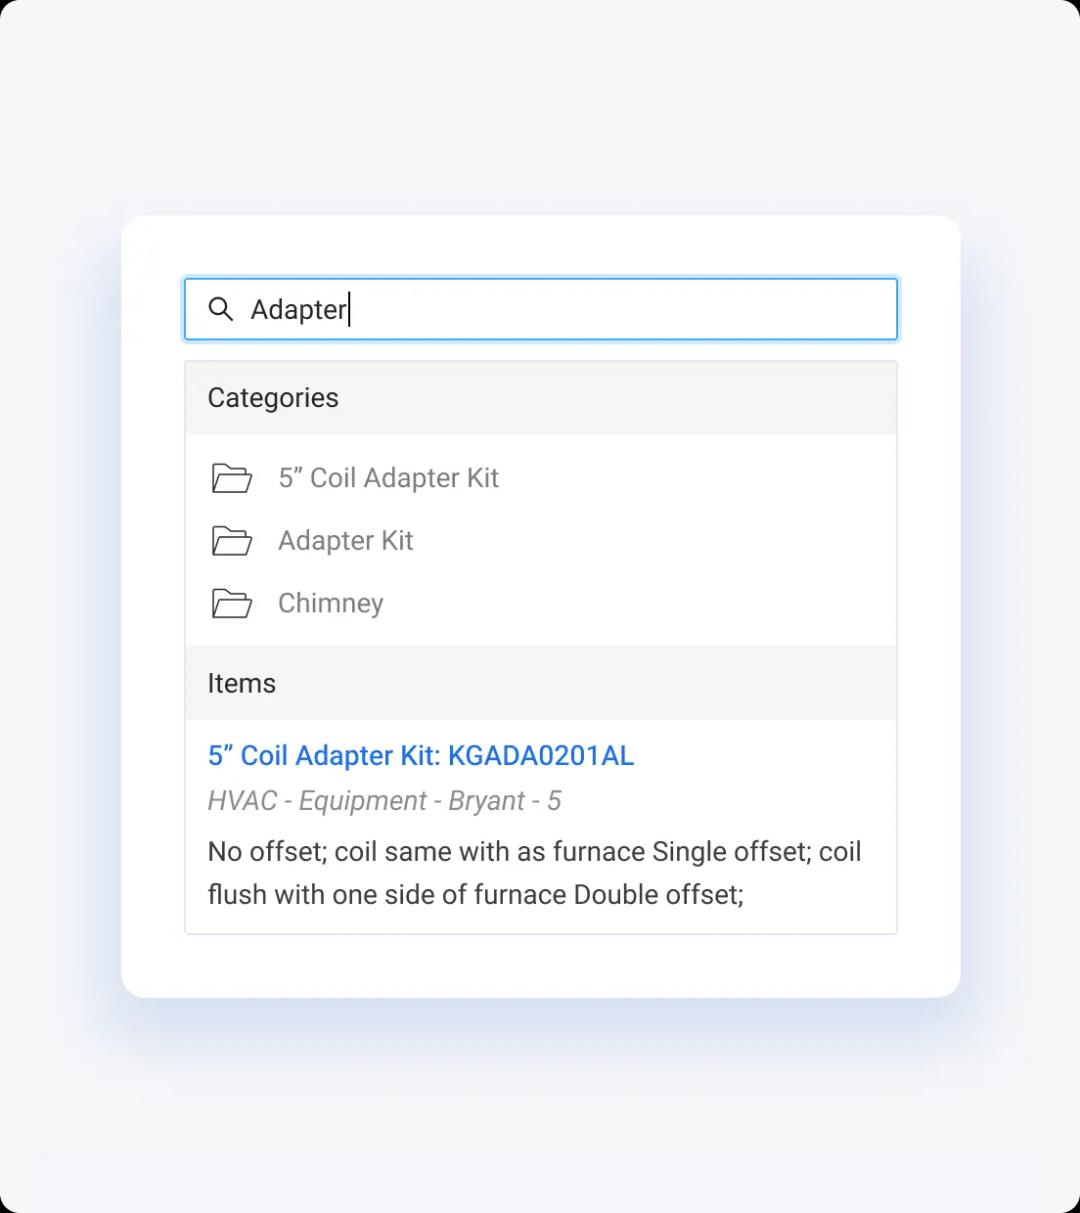Click the description line starting with No offset
Image resolution: width=1080 pixels, height=1213 pixels.
click(534, 852)
